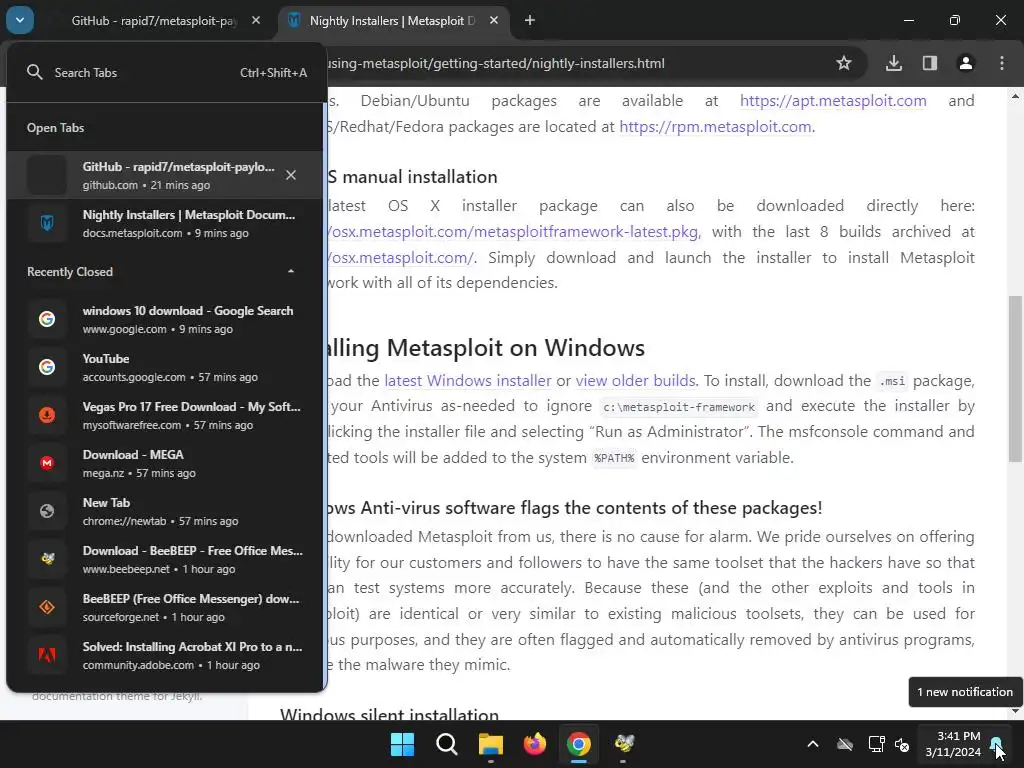Click the orange Vegas Pro download favicon
The image size is (1024, 768).
tap(47, 415)
